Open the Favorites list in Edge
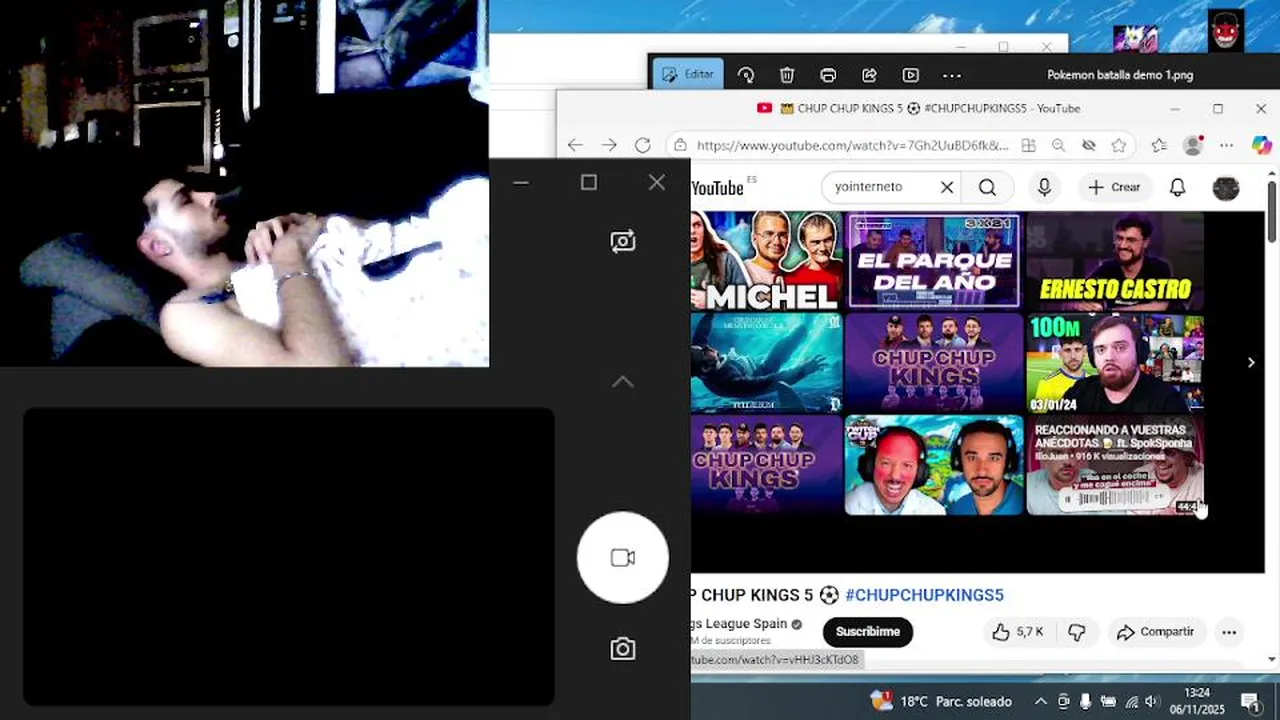The image size is (1280, 720). [x=1158, y=145]
